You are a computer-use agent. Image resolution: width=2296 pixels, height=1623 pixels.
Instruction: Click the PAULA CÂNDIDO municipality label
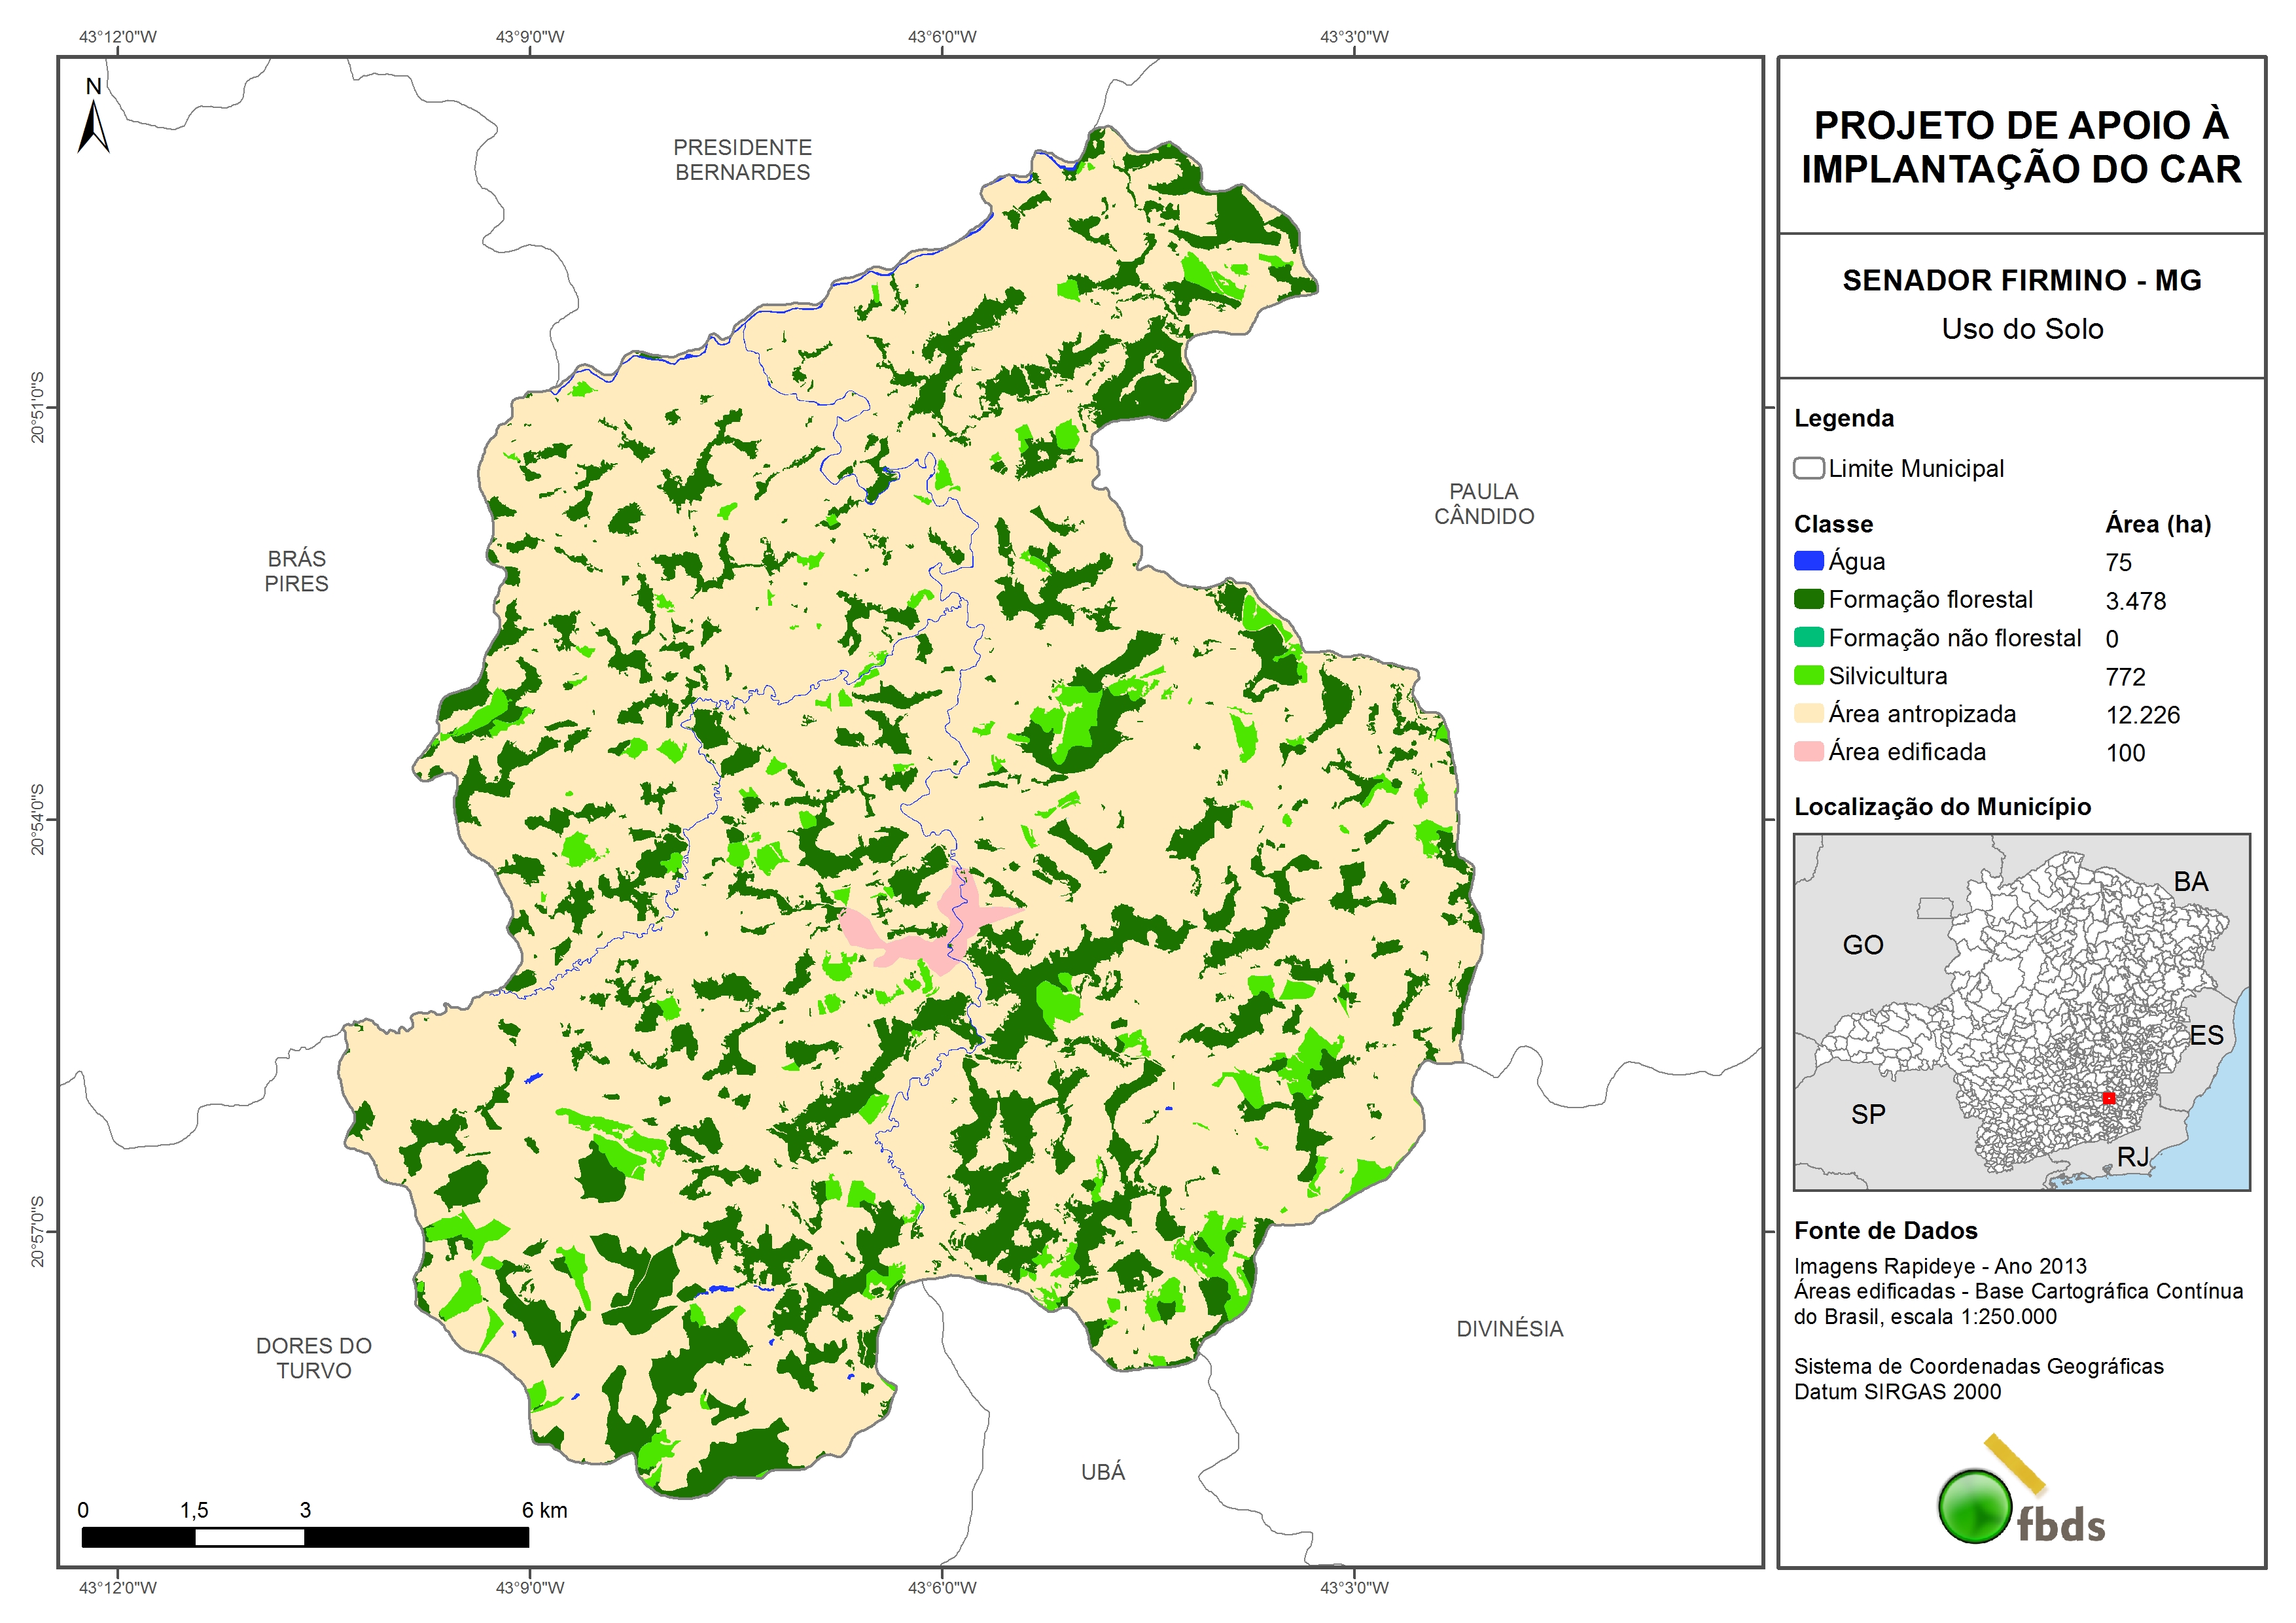[1483, 504]
